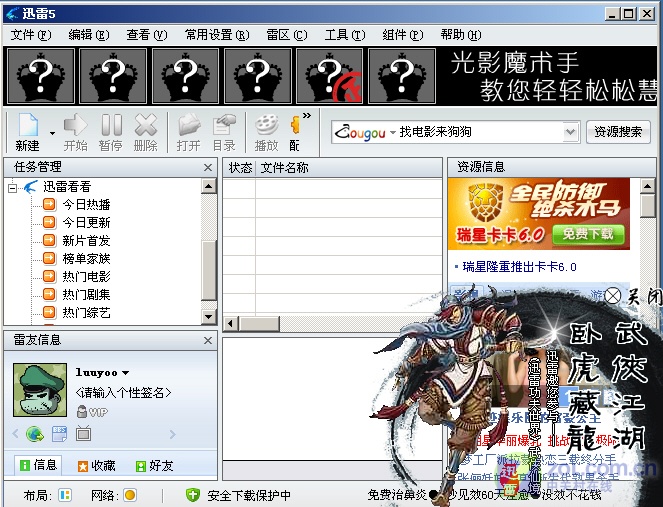Click the luuyoo user avatar

click(40, 390)
